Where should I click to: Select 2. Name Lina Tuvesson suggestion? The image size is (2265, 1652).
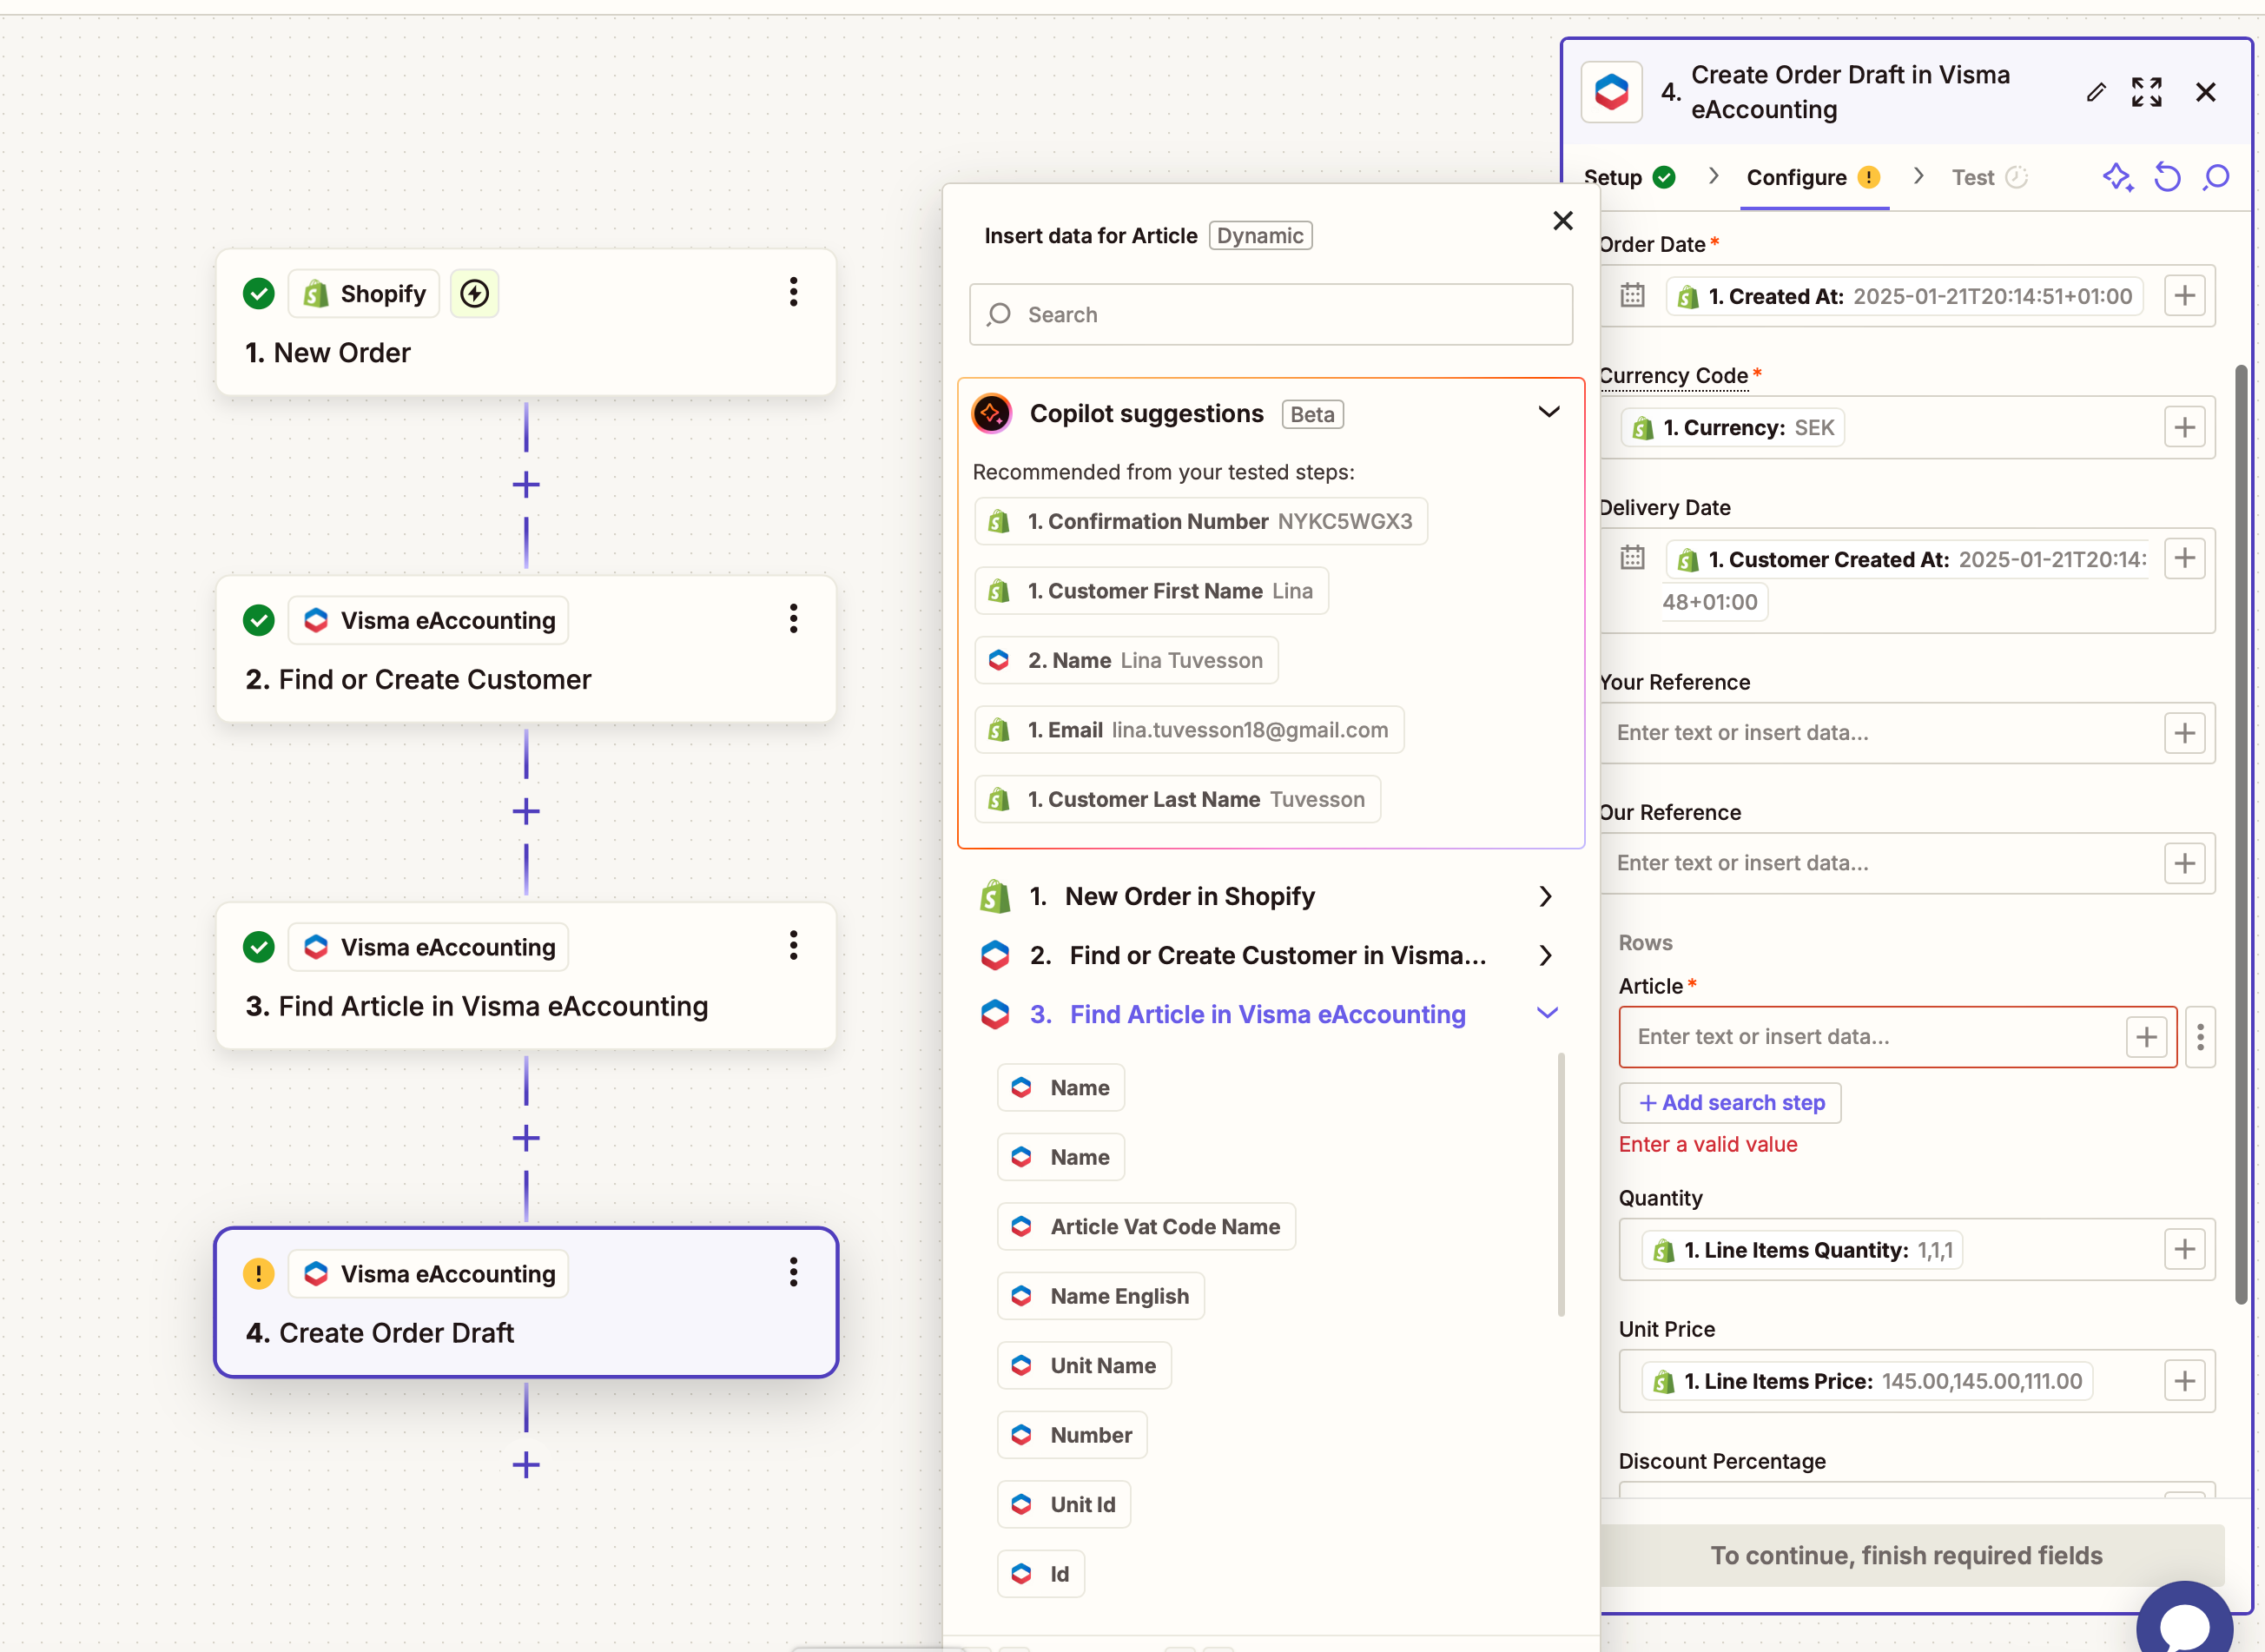[1126, 660]
